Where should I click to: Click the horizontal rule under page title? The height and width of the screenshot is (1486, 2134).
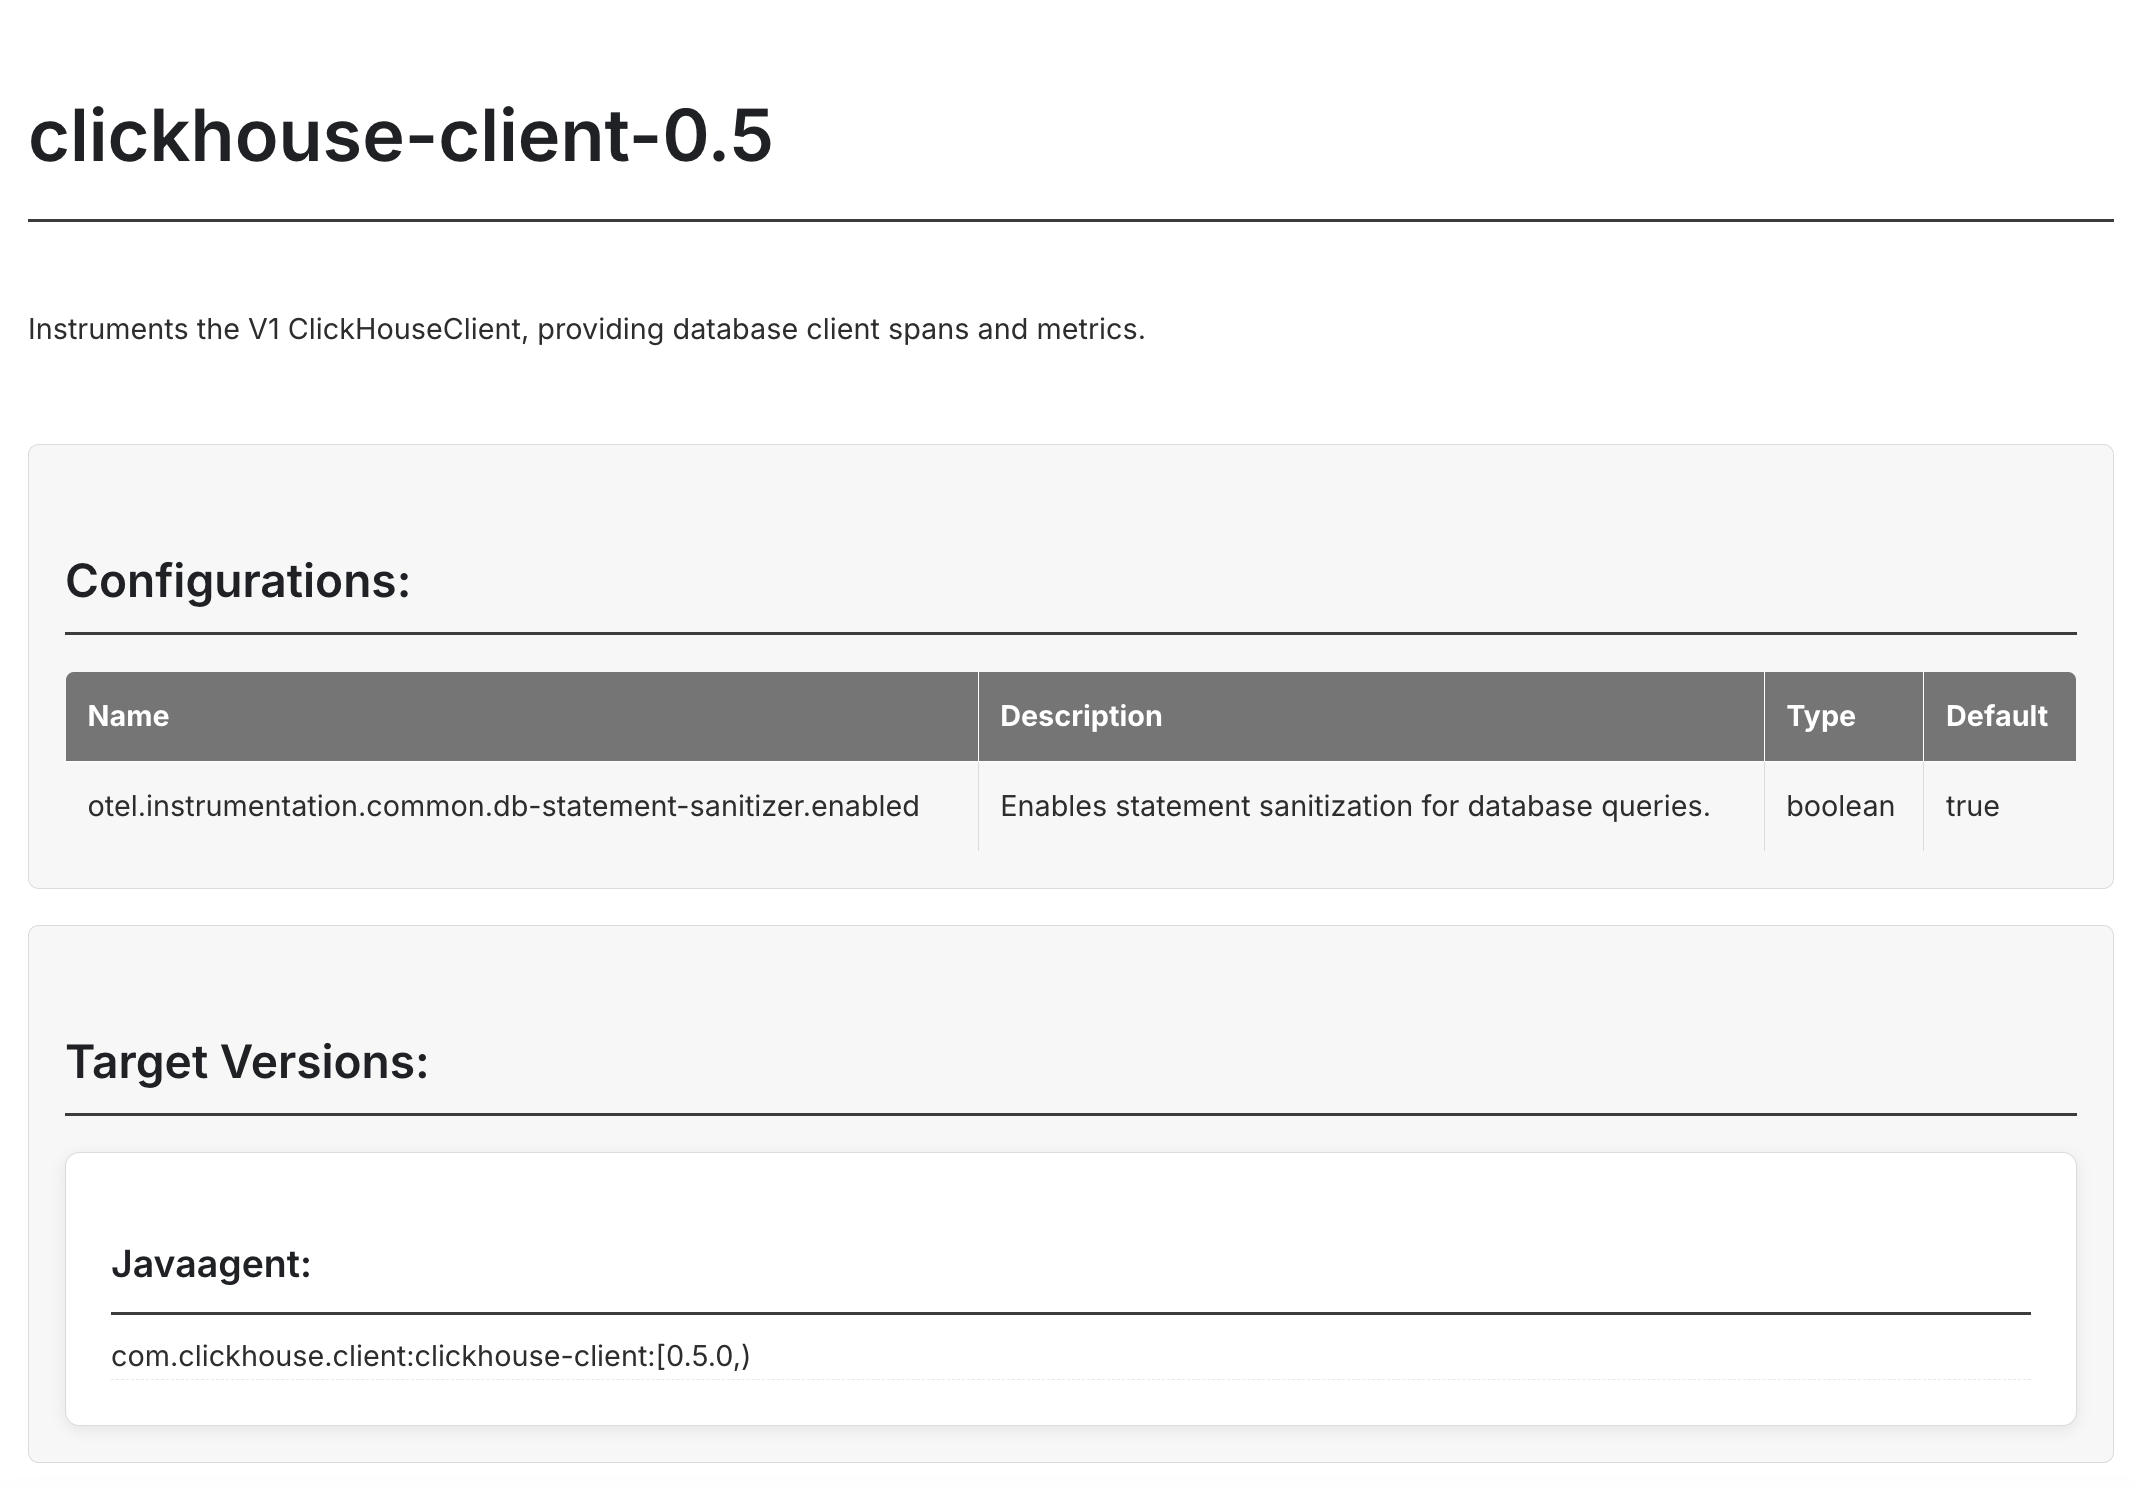1070,220
